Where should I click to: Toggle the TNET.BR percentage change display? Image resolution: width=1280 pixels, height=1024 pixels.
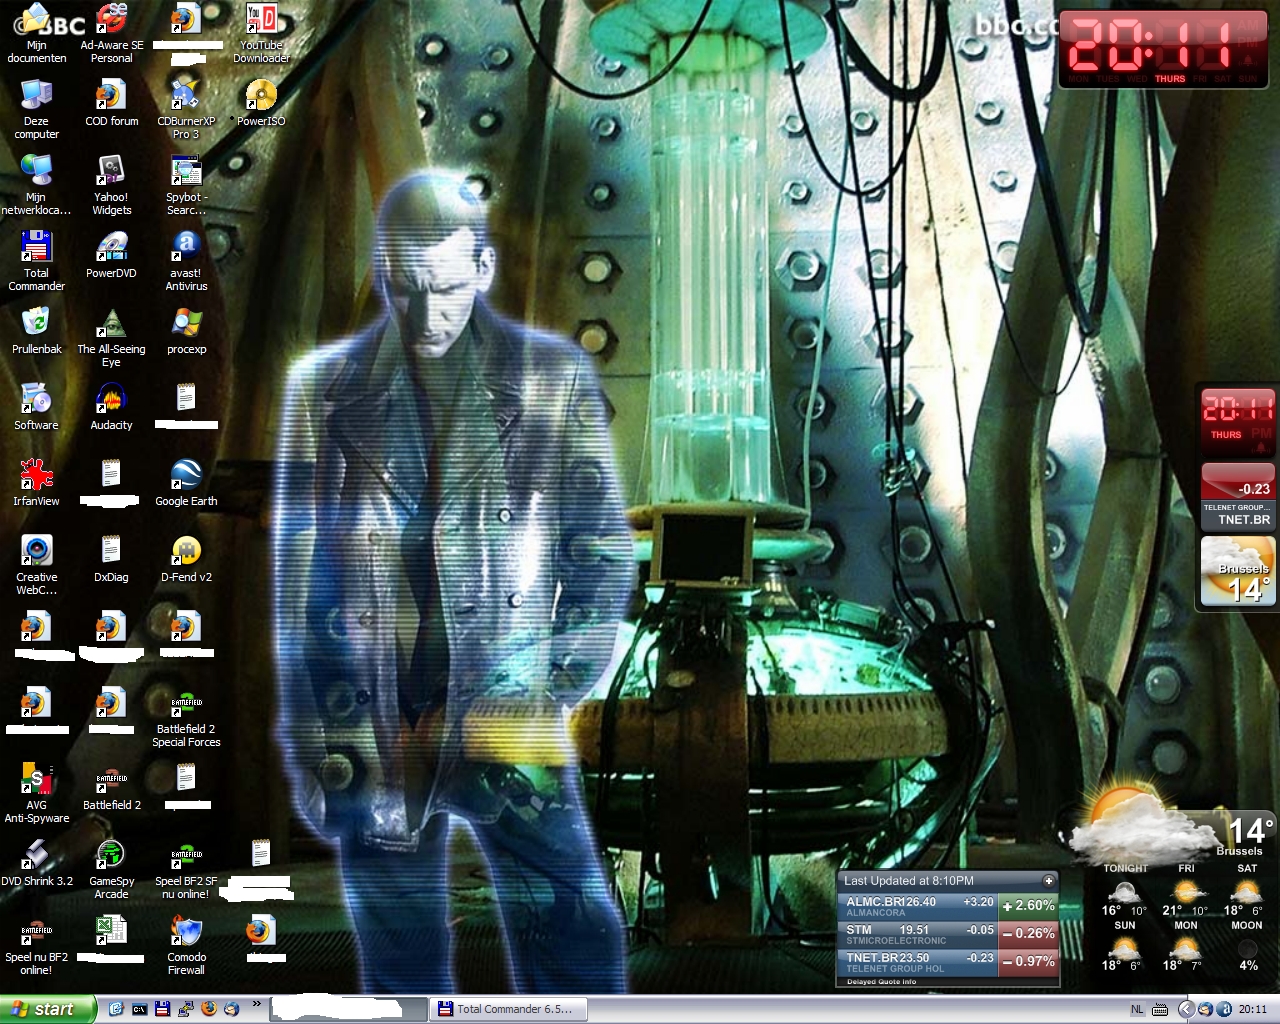(1028, 961)
